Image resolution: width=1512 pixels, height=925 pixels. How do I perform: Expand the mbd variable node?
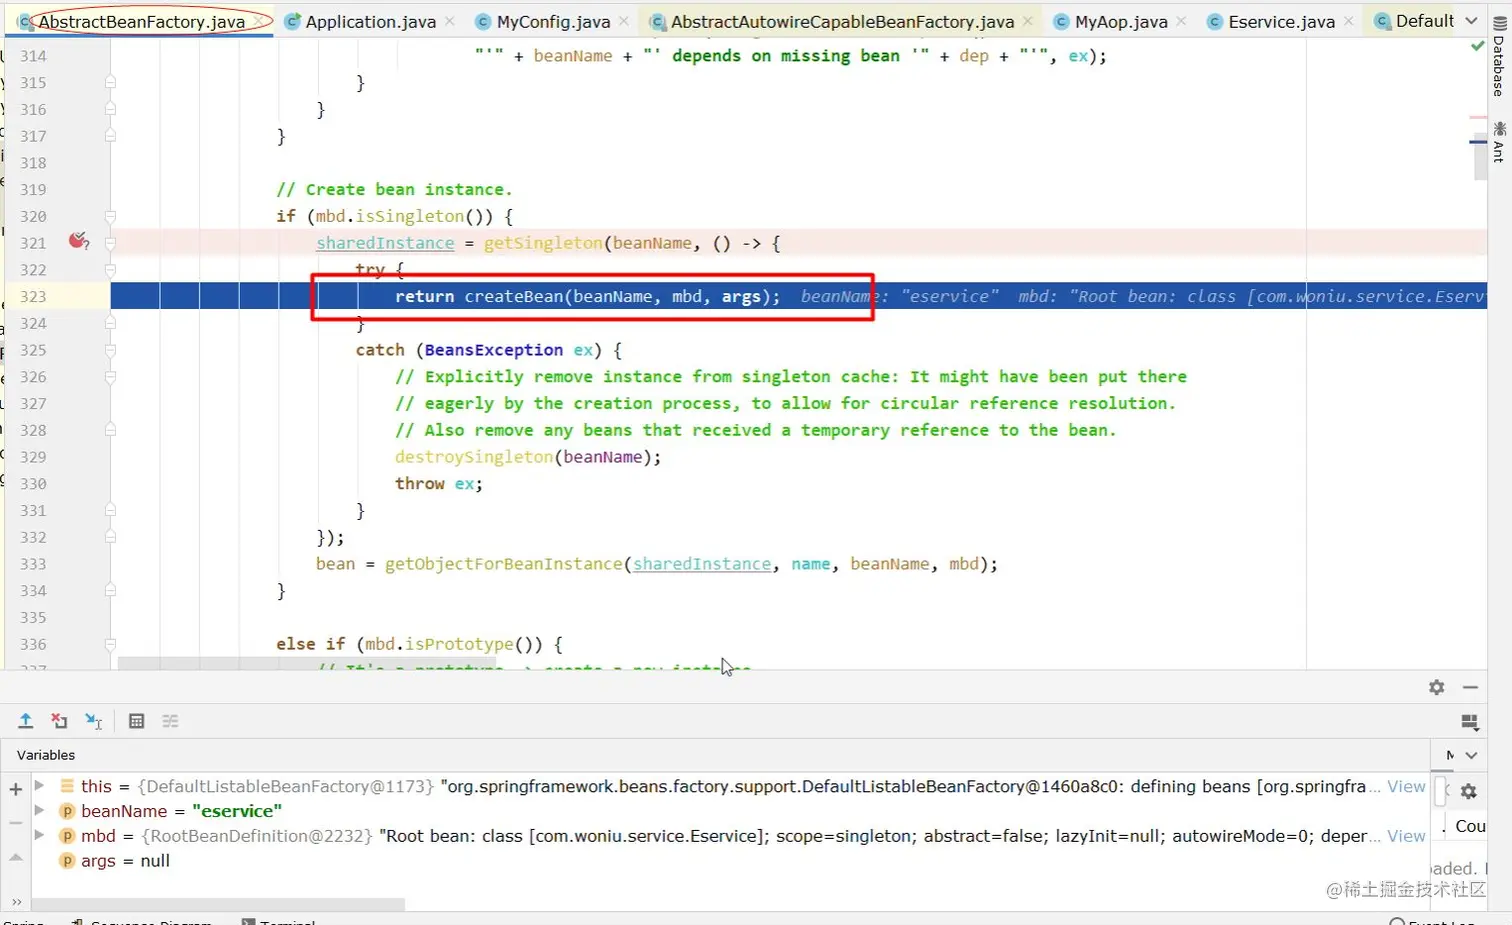point(39,835)
